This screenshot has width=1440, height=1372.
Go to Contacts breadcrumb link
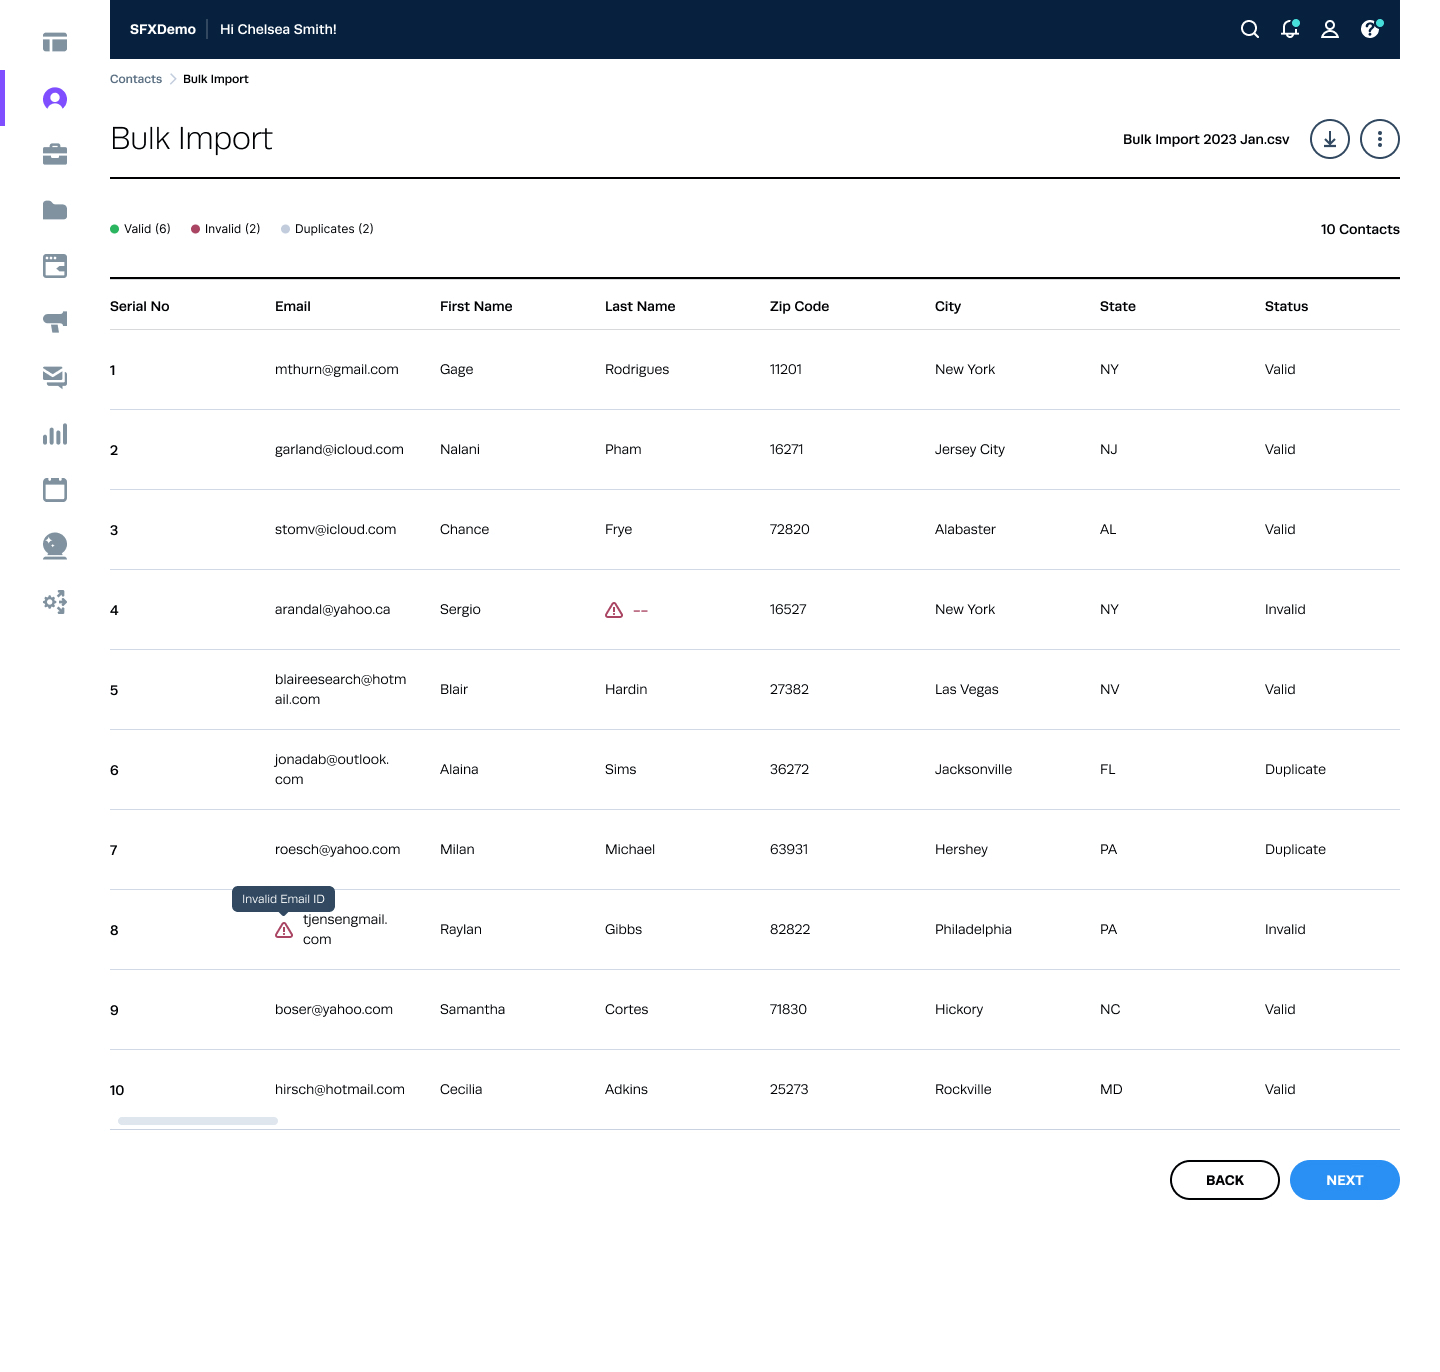pyautogui.click(x=136, y=79)
